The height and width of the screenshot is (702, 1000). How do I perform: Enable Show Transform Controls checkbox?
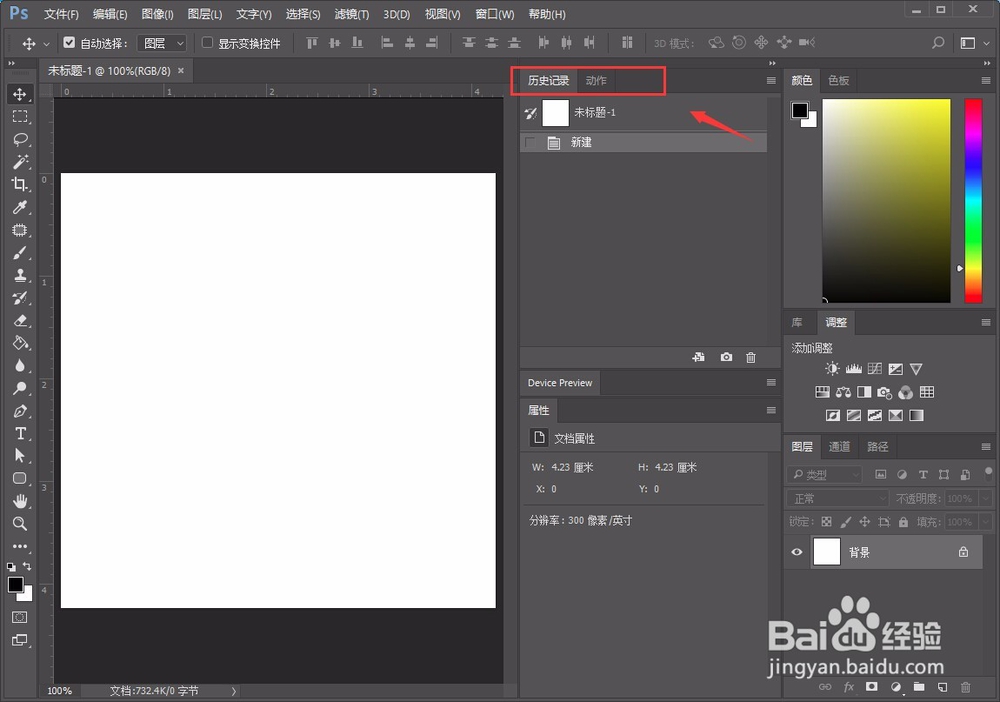[207, 43]
